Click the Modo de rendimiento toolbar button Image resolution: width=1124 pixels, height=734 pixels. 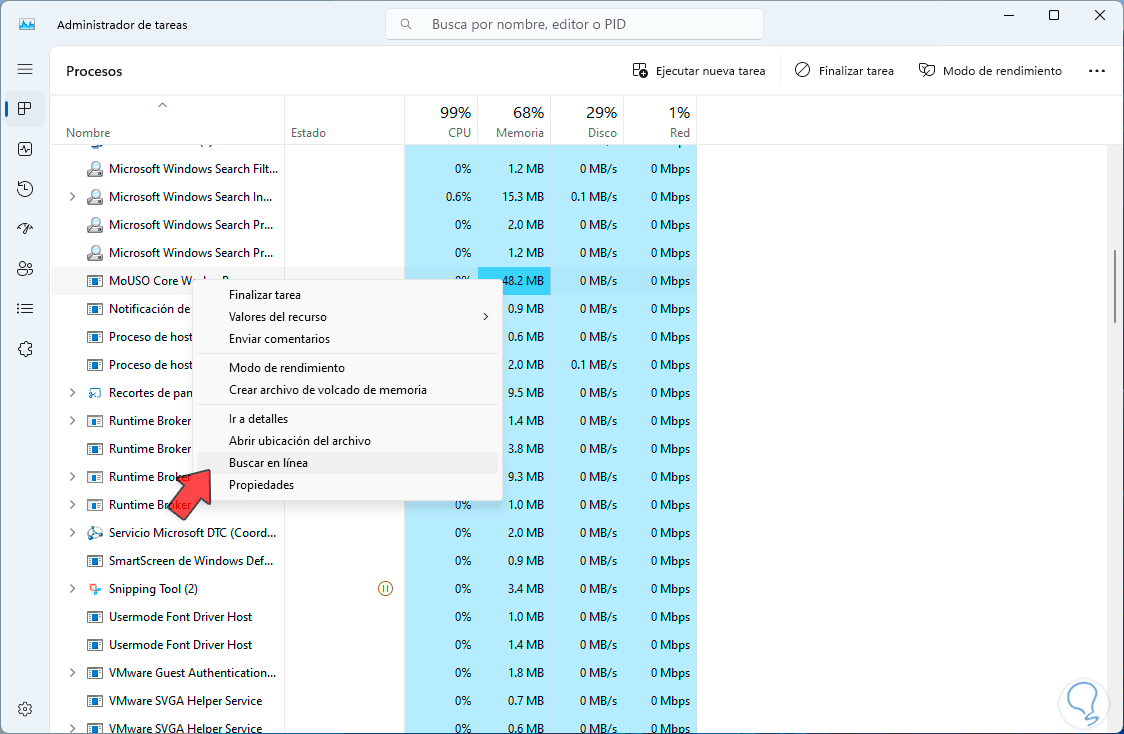990,70
